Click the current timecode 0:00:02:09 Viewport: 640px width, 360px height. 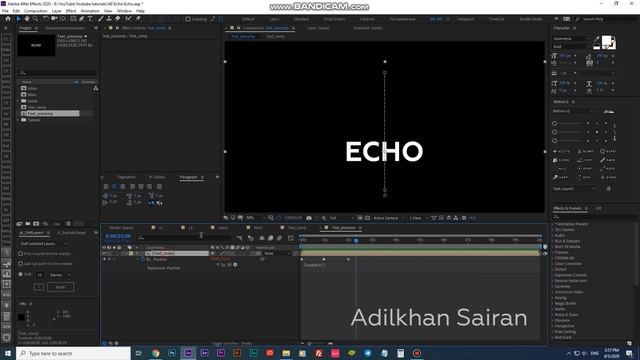(x=118, y=236)
